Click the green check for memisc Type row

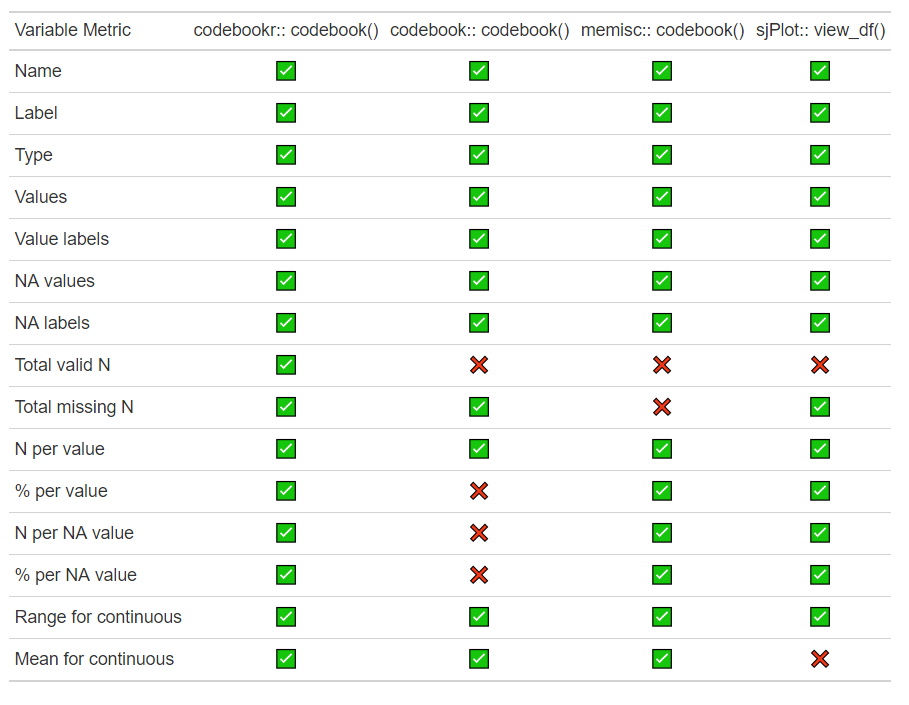pos(662,155)
